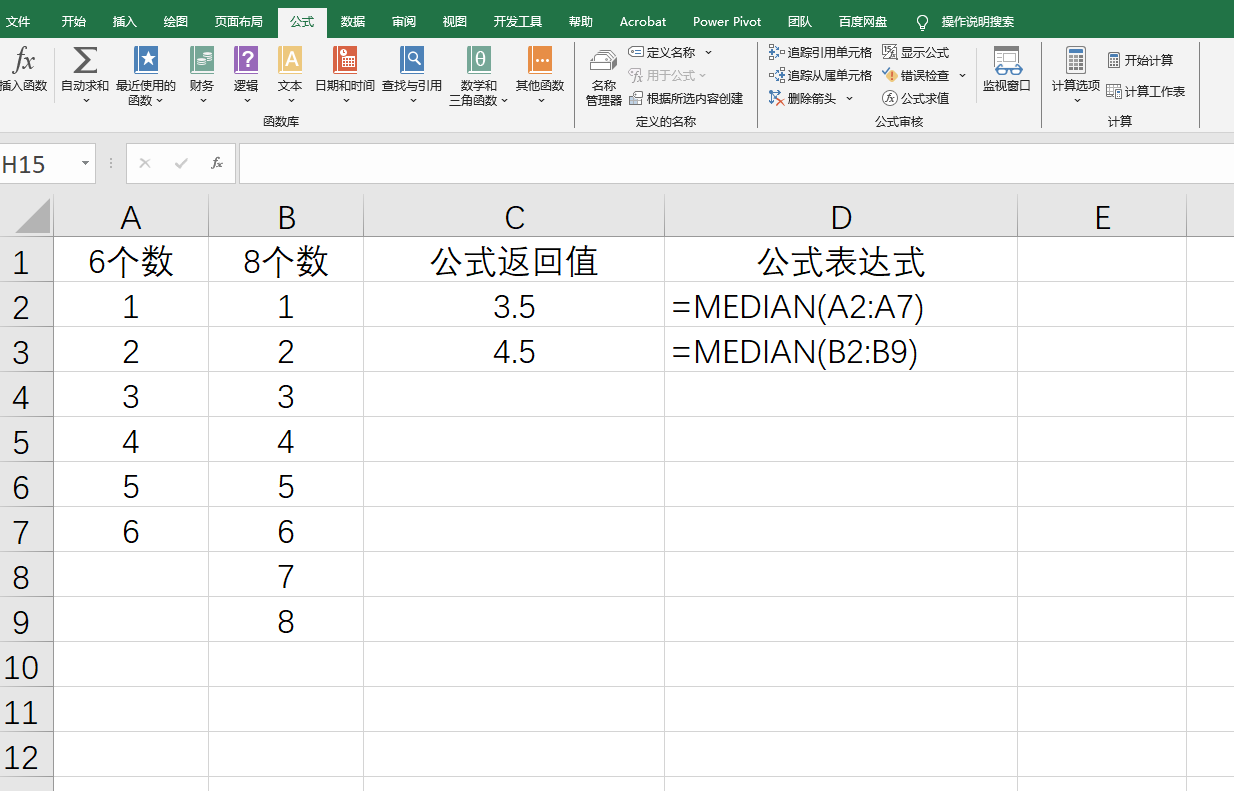Click the Insert Function (插入函数) fx icon

coord(24,60)
